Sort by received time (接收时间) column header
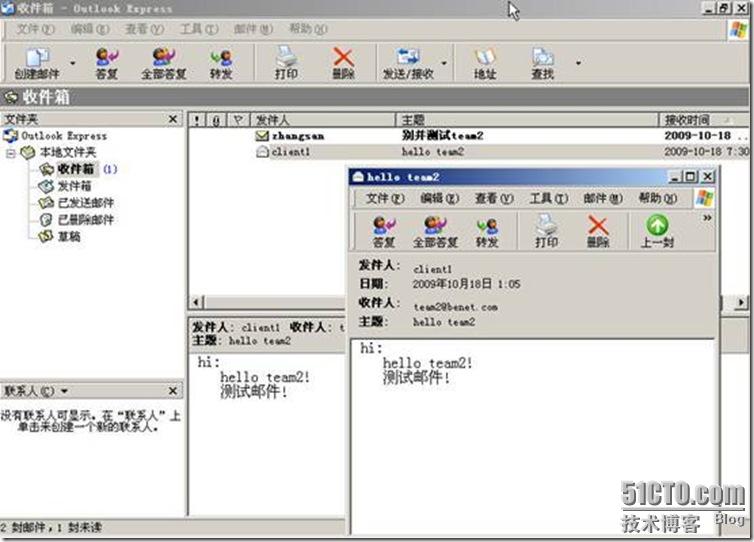The image size is (754, 542). [704, 120]
